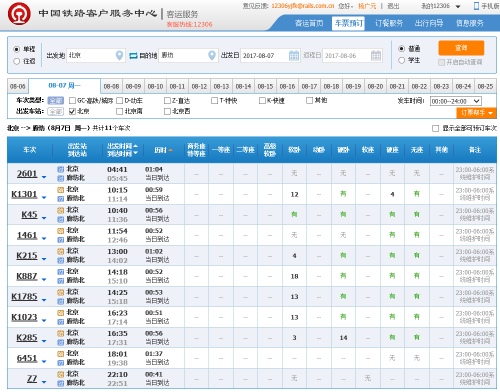Click the departure date field 2017-08-07
Viewport: 500px width, 392px height.
[x=270, y=55]
